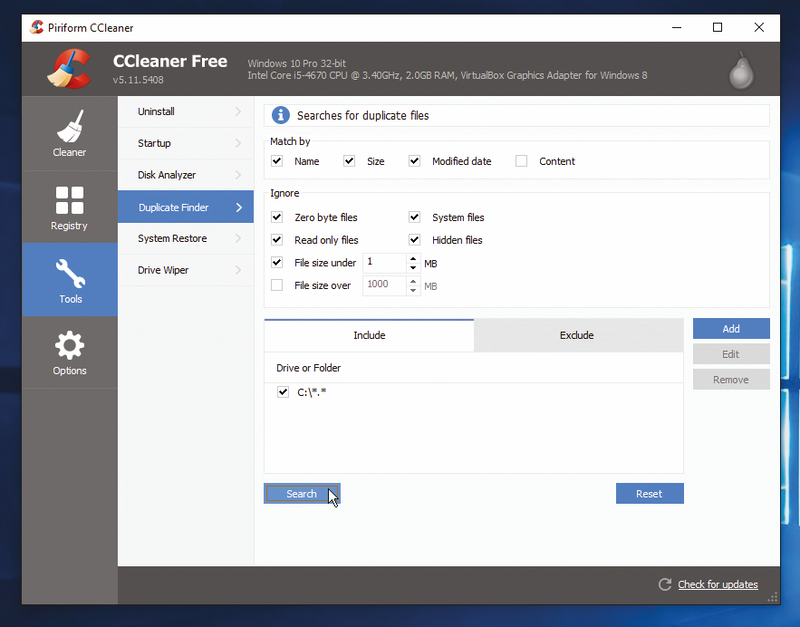Switch to the Include tab

click(x=369, y=335)
